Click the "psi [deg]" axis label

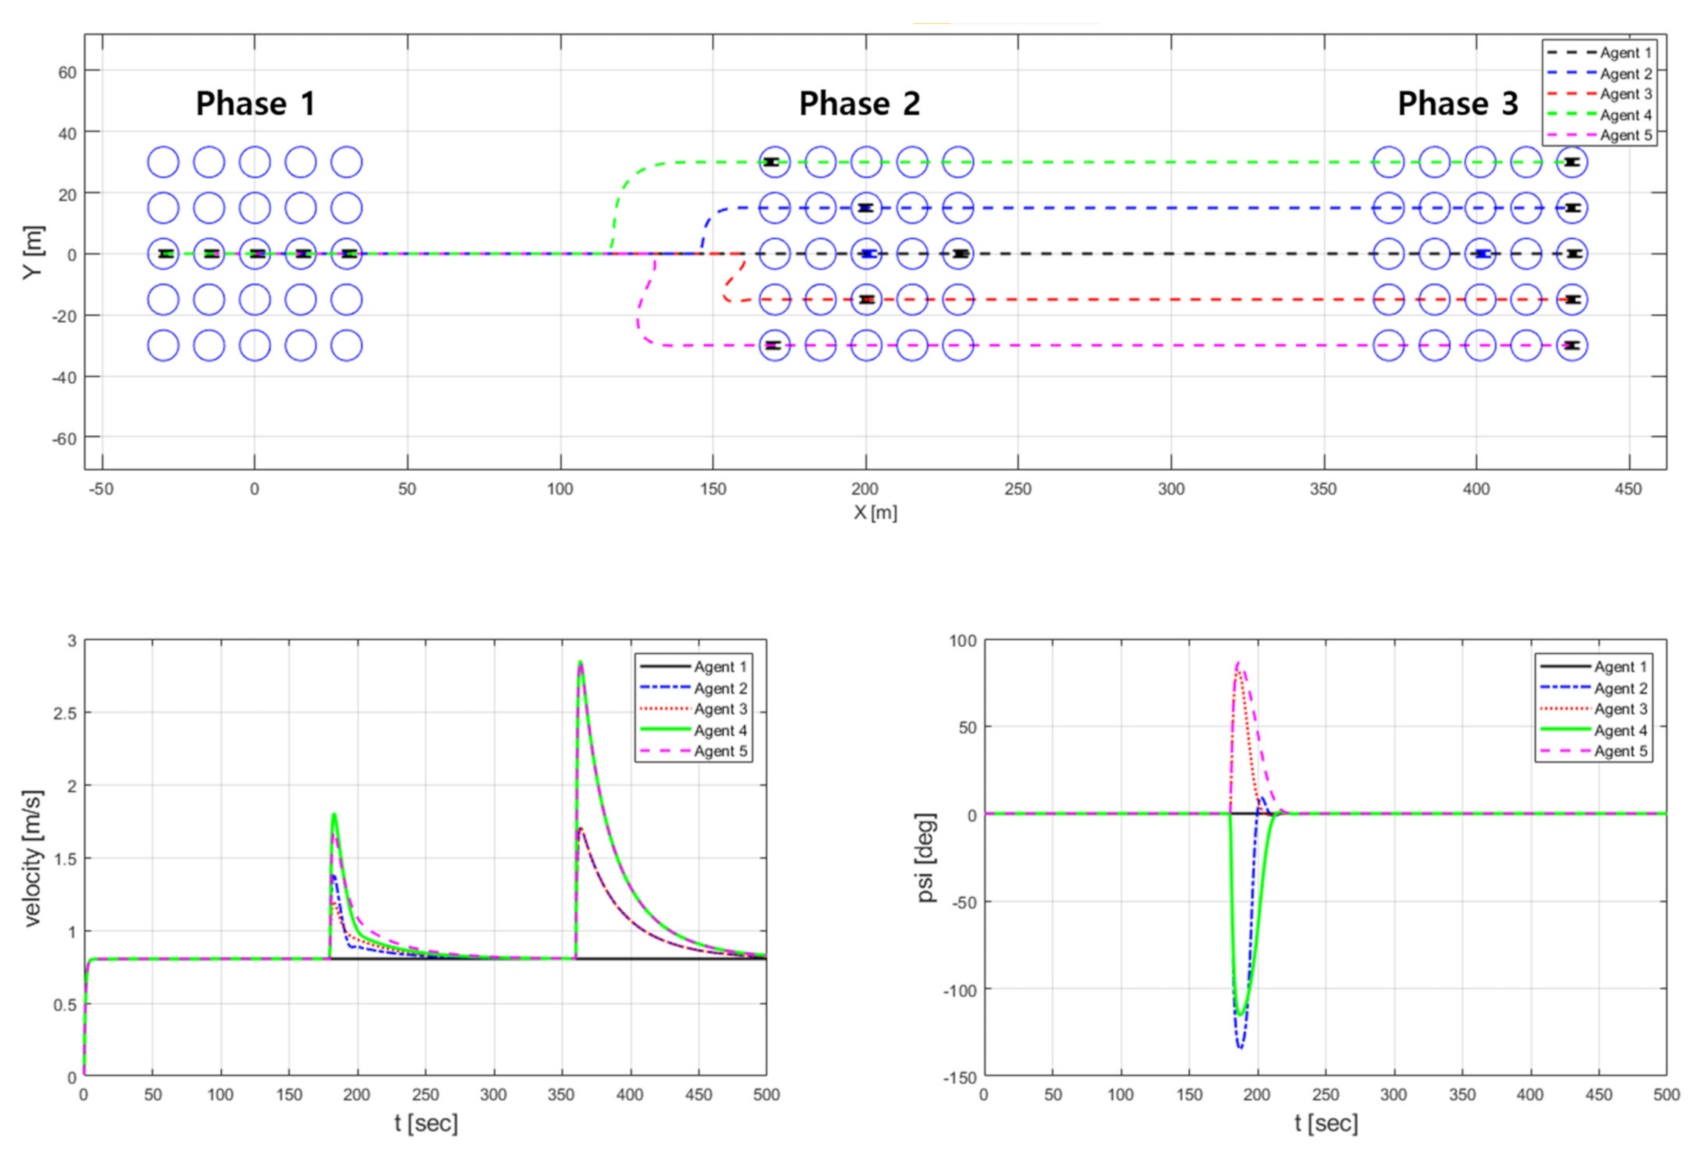[x=927, y=858]
